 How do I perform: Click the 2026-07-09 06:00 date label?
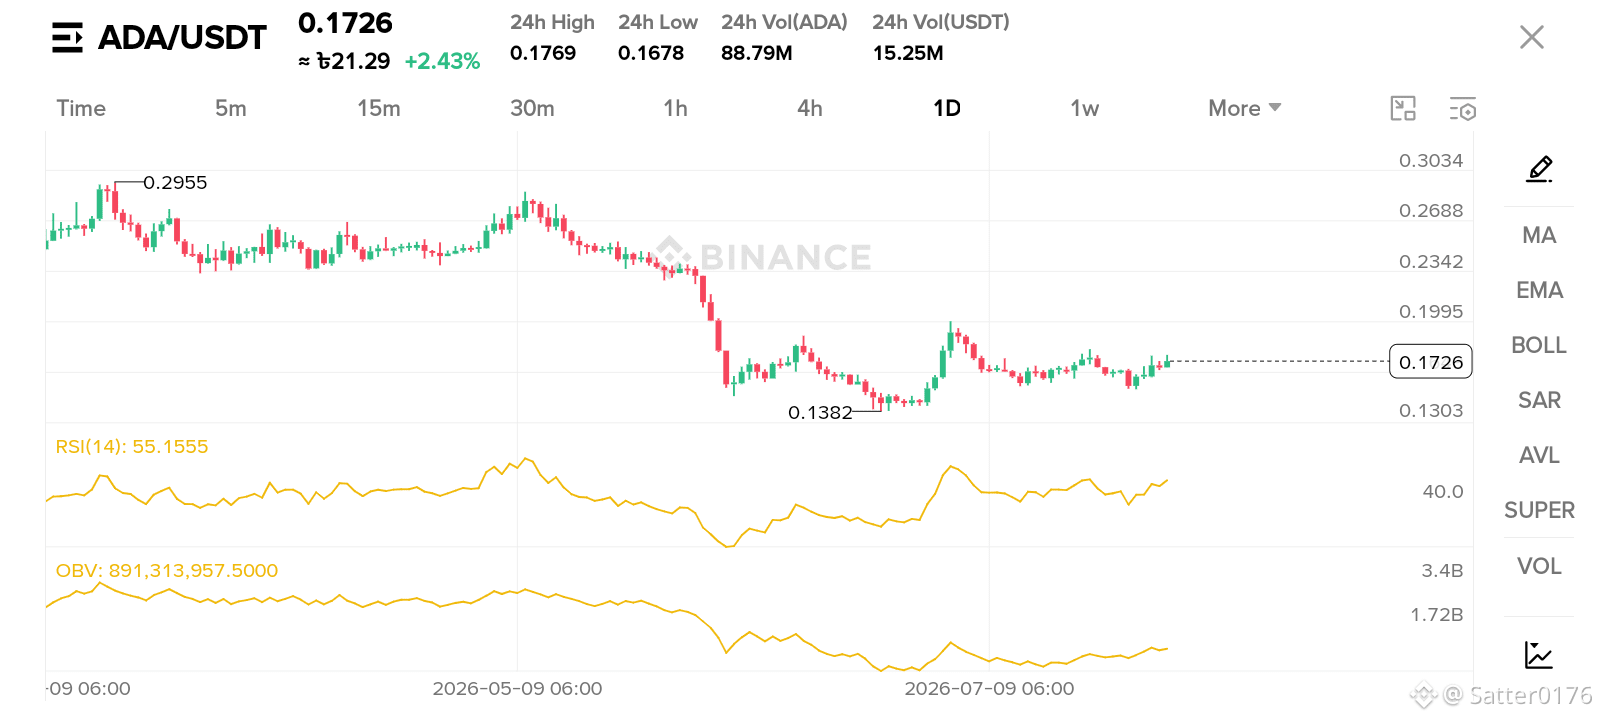[x=989, y=689]
